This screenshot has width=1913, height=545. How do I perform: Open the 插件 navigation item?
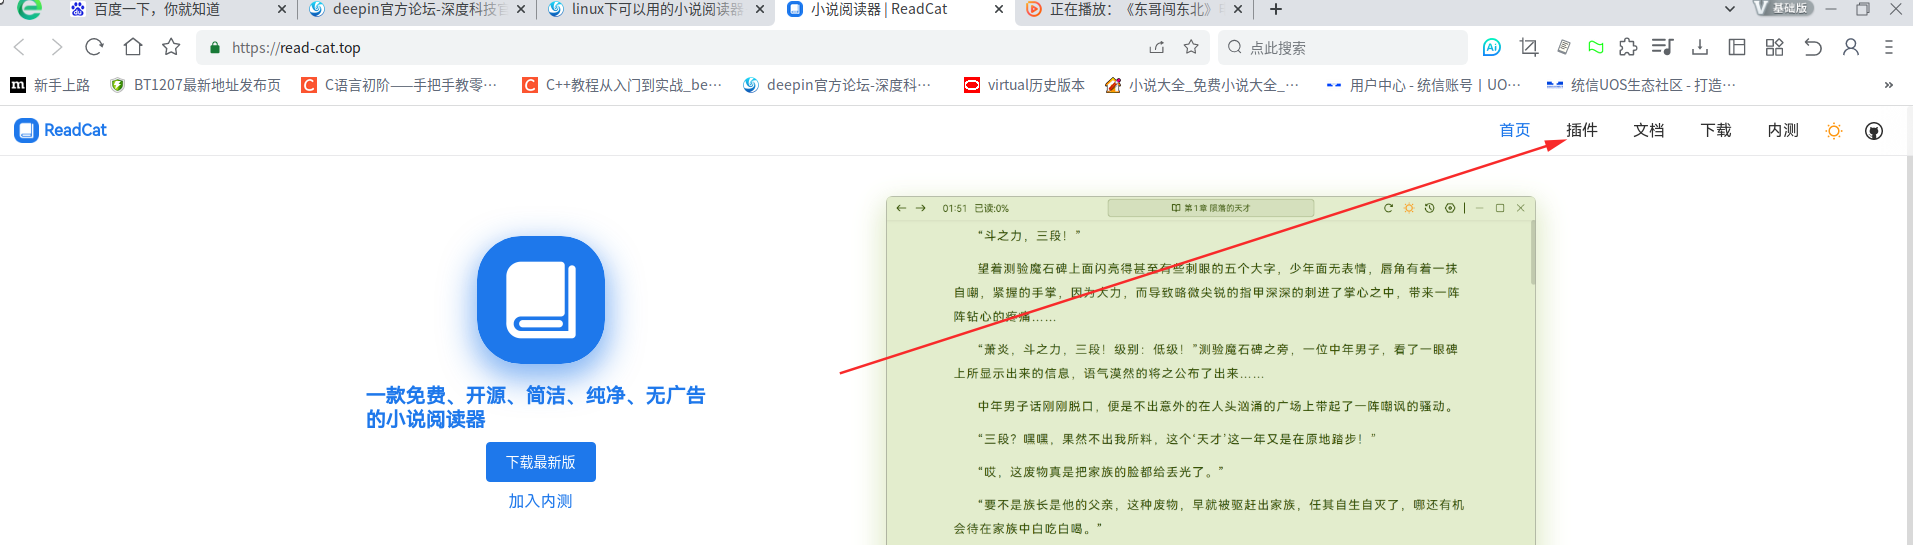1581,130
